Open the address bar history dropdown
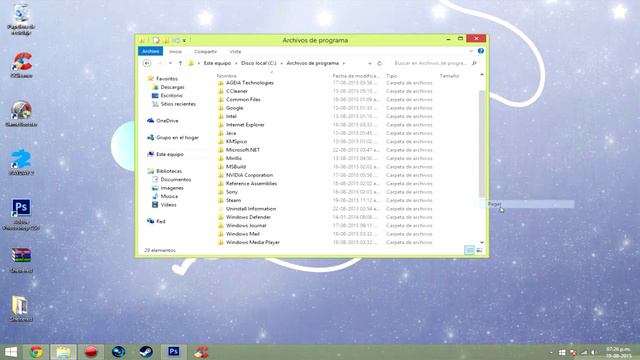This screenshot has height=360, width=640. (x=370, y=63)
